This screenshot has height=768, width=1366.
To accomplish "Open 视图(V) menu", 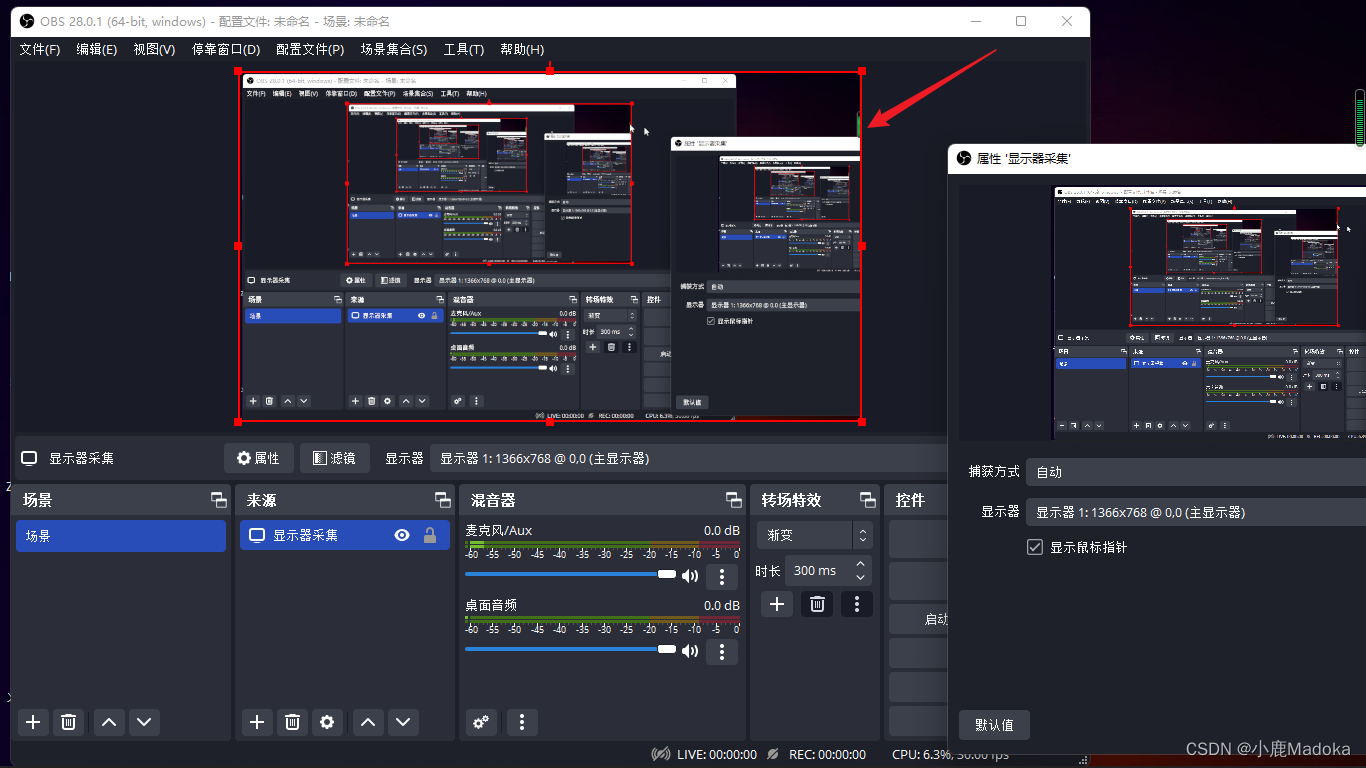I will pos(154,49).
